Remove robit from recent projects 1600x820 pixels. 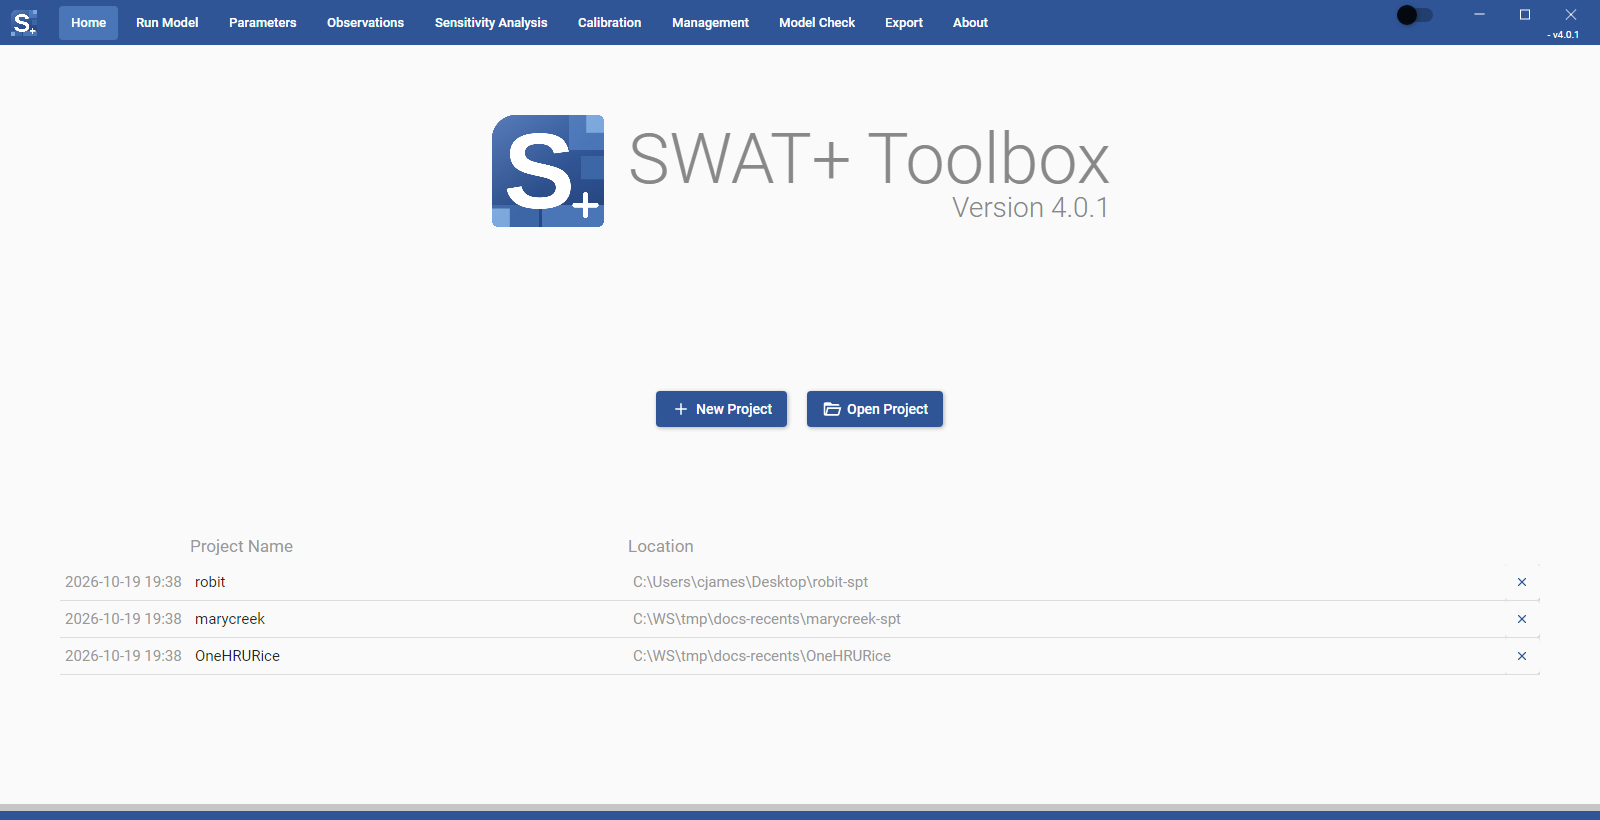point(1522,582)
